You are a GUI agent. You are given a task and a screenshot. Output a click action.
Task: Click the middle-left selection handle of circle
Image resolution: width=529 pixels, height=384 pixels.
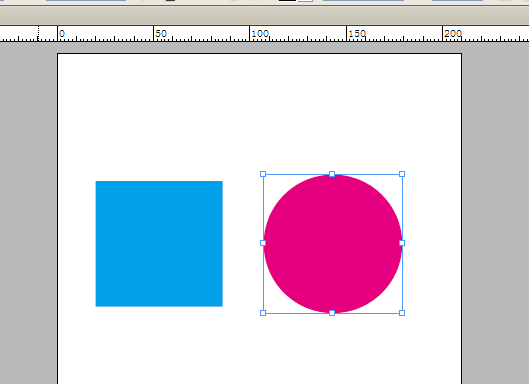coord(263,243)
